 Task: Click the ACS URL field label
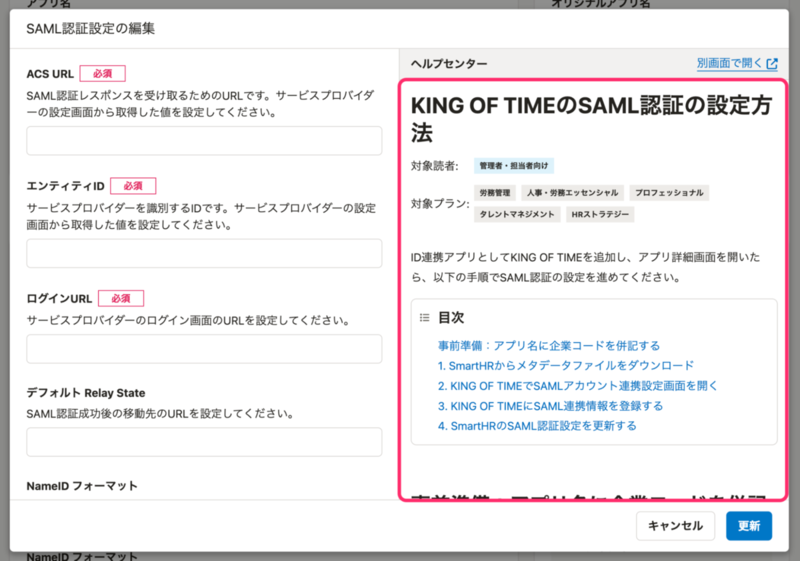click(x=50, y=74)
